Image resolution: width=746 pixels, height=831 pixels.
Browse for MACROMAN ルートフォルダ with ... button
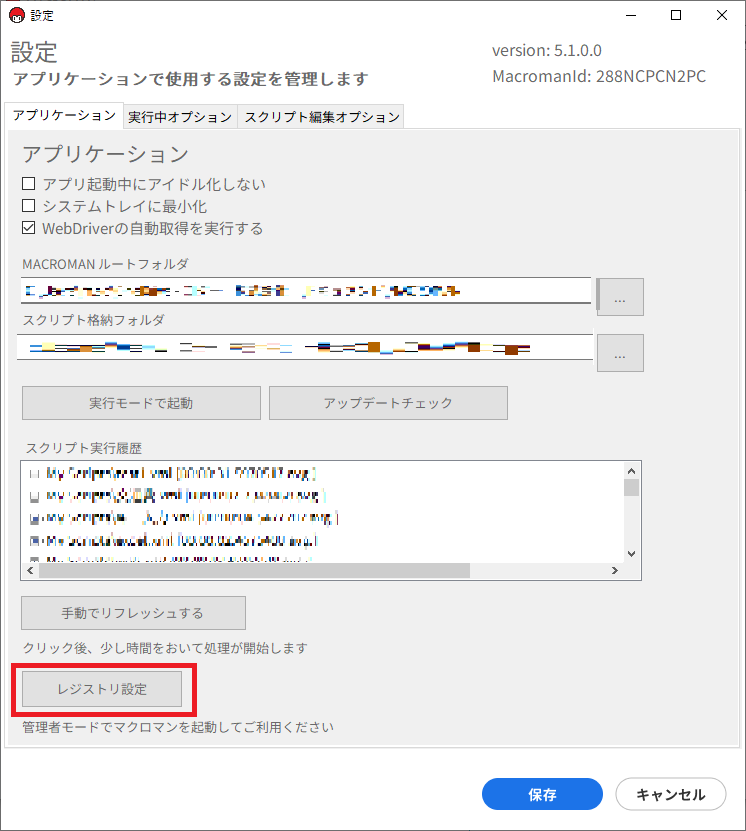pyautogui.click(x=620, y=297)
